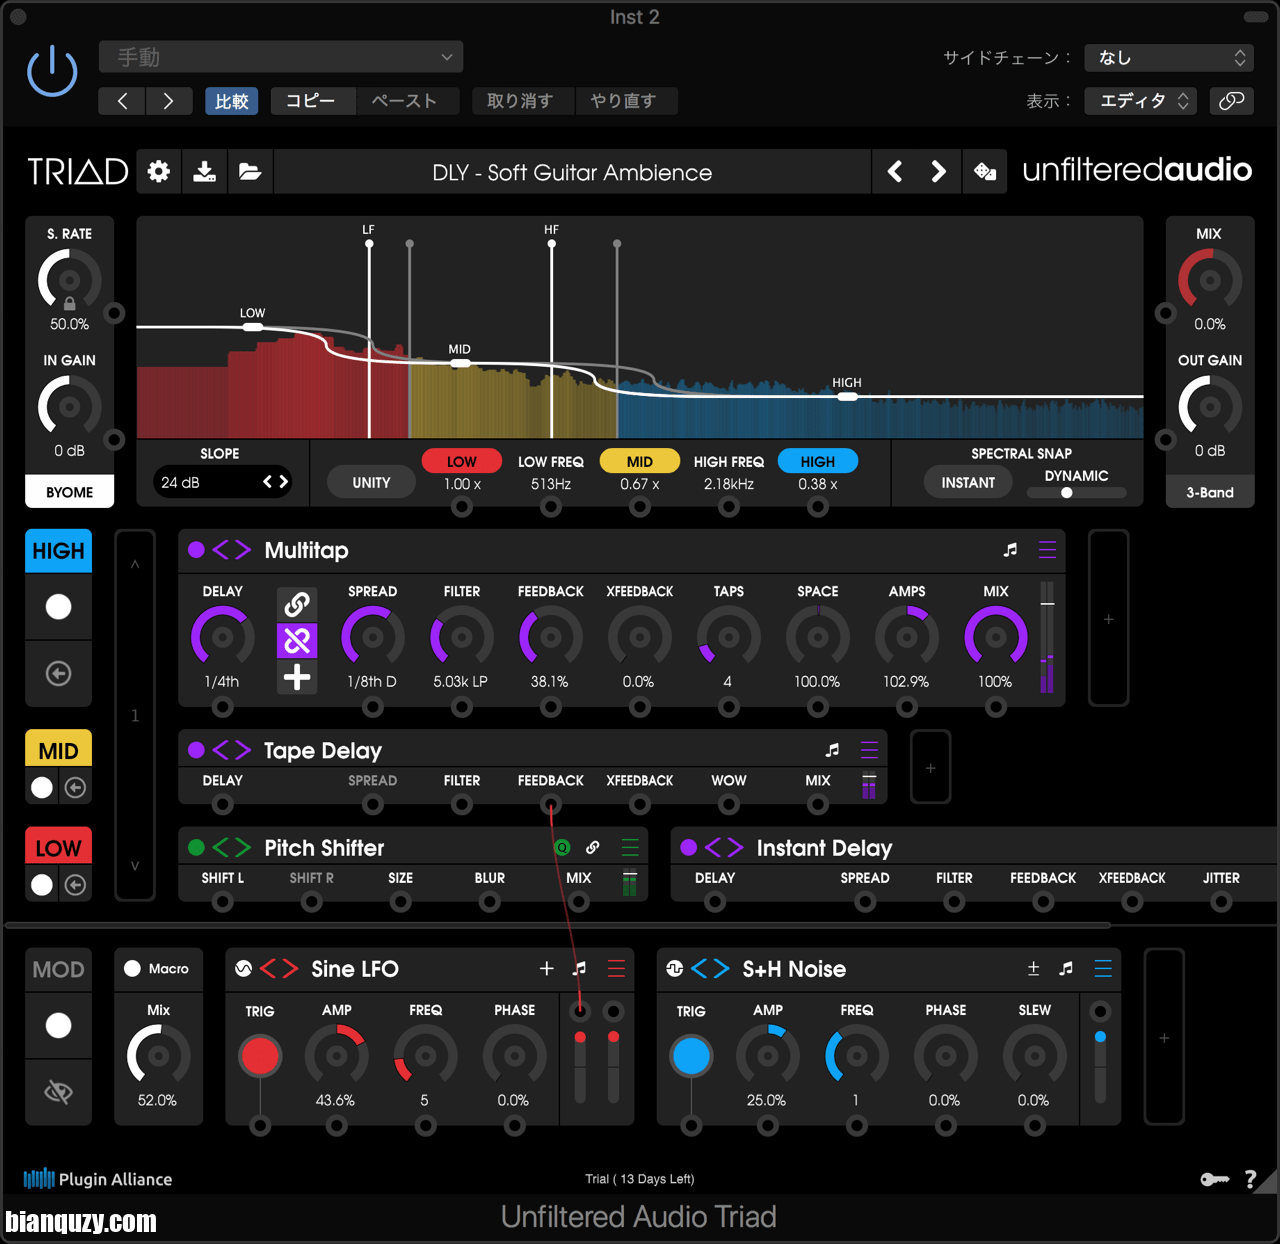This screenshot has height=1244, width=1280.
Task: Click the コピー copy button
Action: [x=311, y=100]
